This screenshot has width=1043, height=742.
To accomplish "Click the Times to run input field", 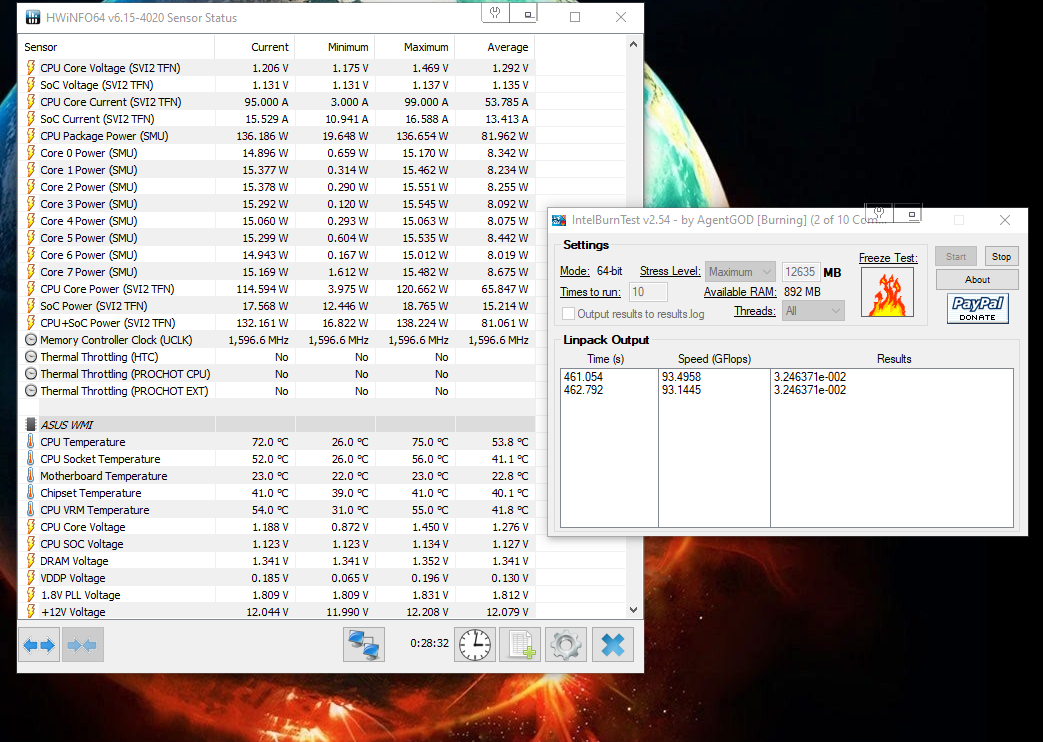I will click(649, 292).
